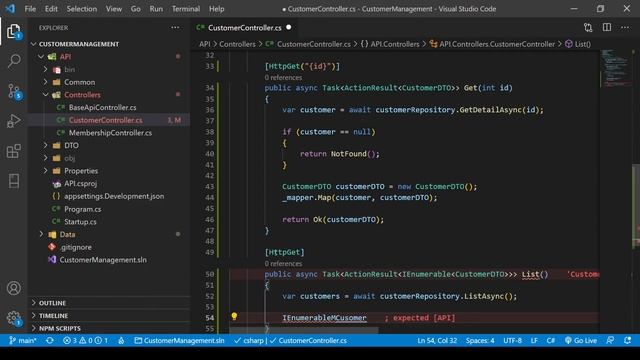
Task: Expand the obj folder
Action: [x=45, y=158]
